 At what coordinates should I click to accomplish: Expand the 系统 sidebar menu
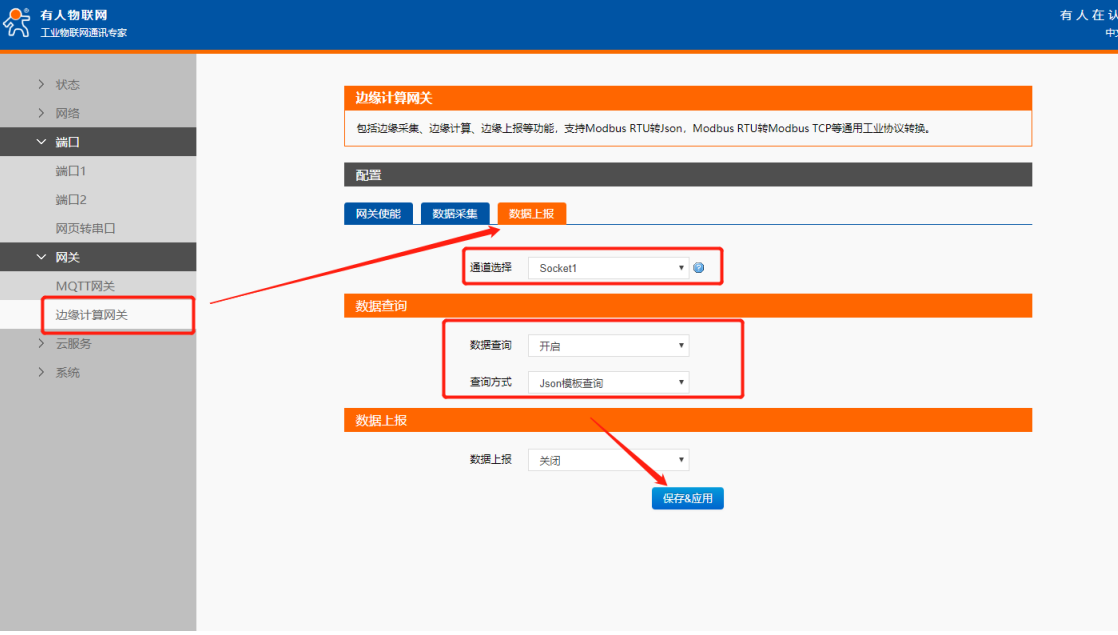point(67,372)
